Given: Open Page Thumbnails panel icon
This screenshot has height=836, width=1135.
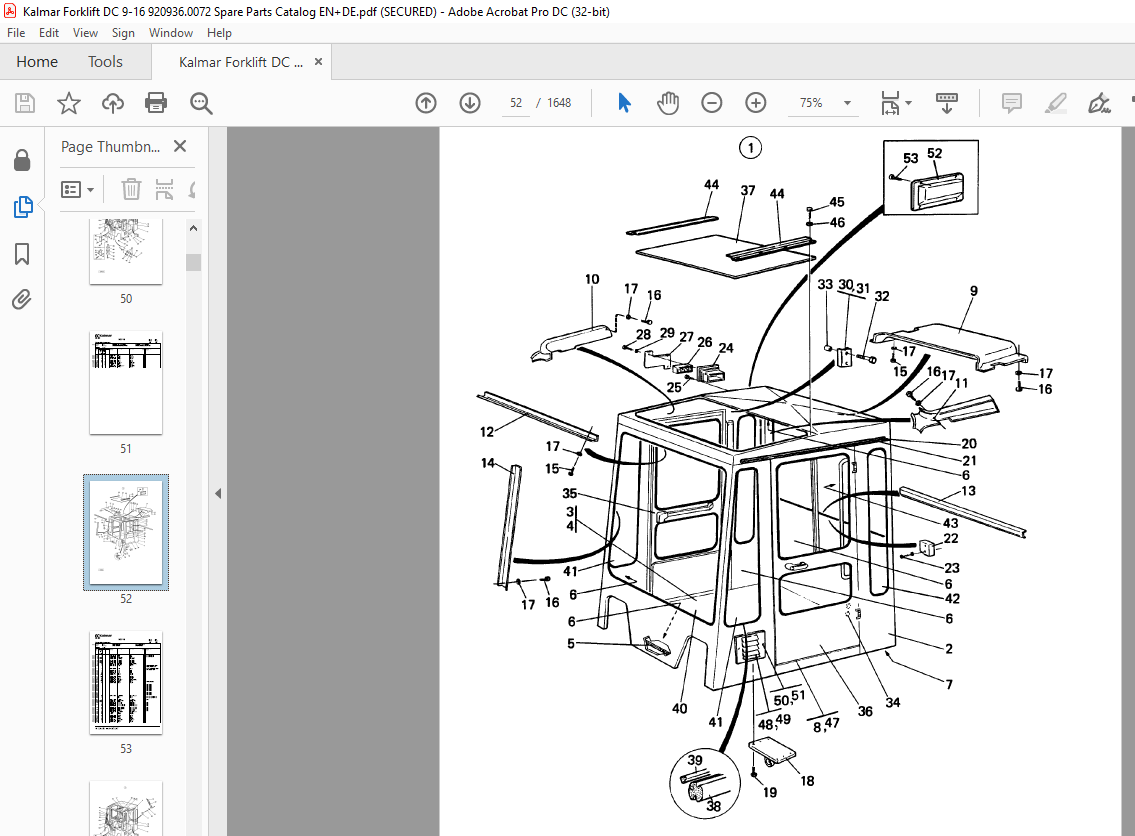Looking at the screenshot, I should pyautogui.click(x=22, y=207).
